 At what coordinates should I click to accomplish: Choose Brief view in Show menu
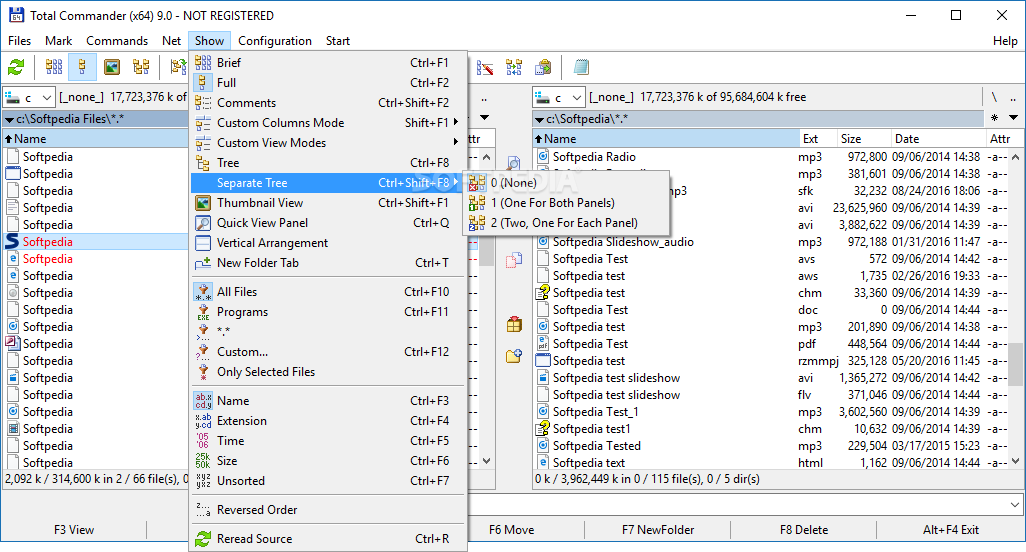coord(329,63)
